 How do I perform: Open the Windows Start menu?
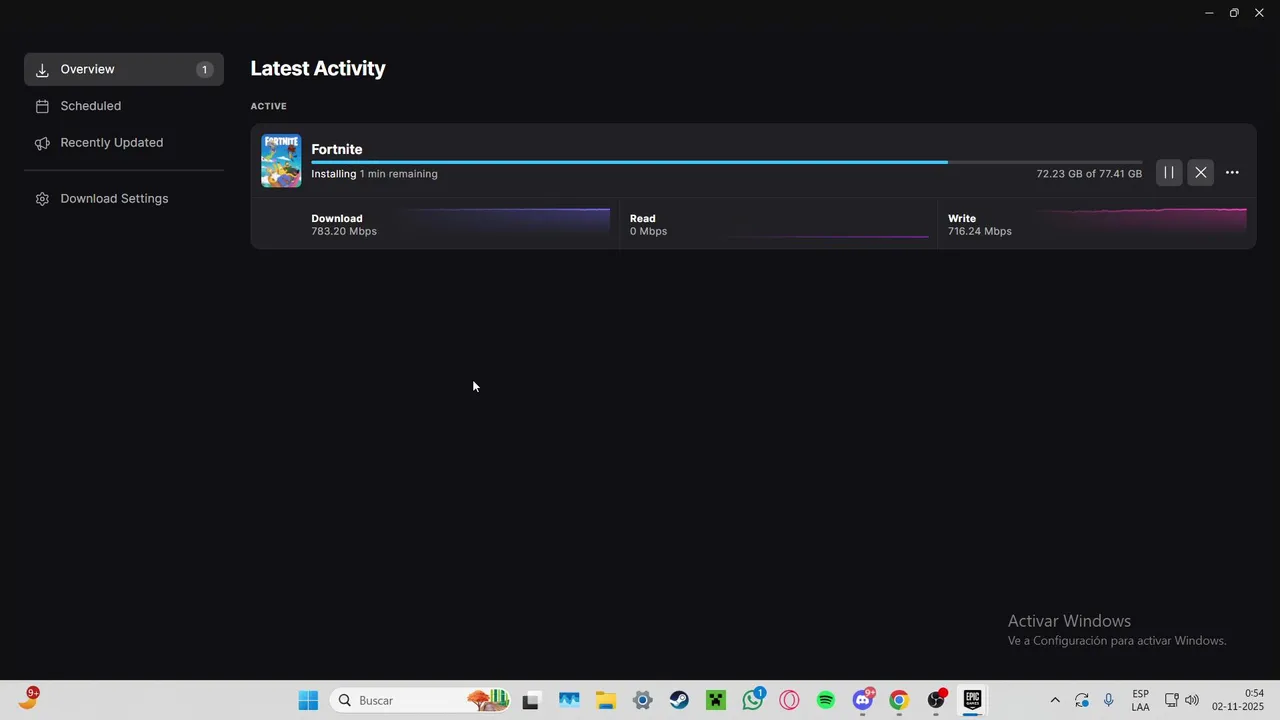point(308,700)
